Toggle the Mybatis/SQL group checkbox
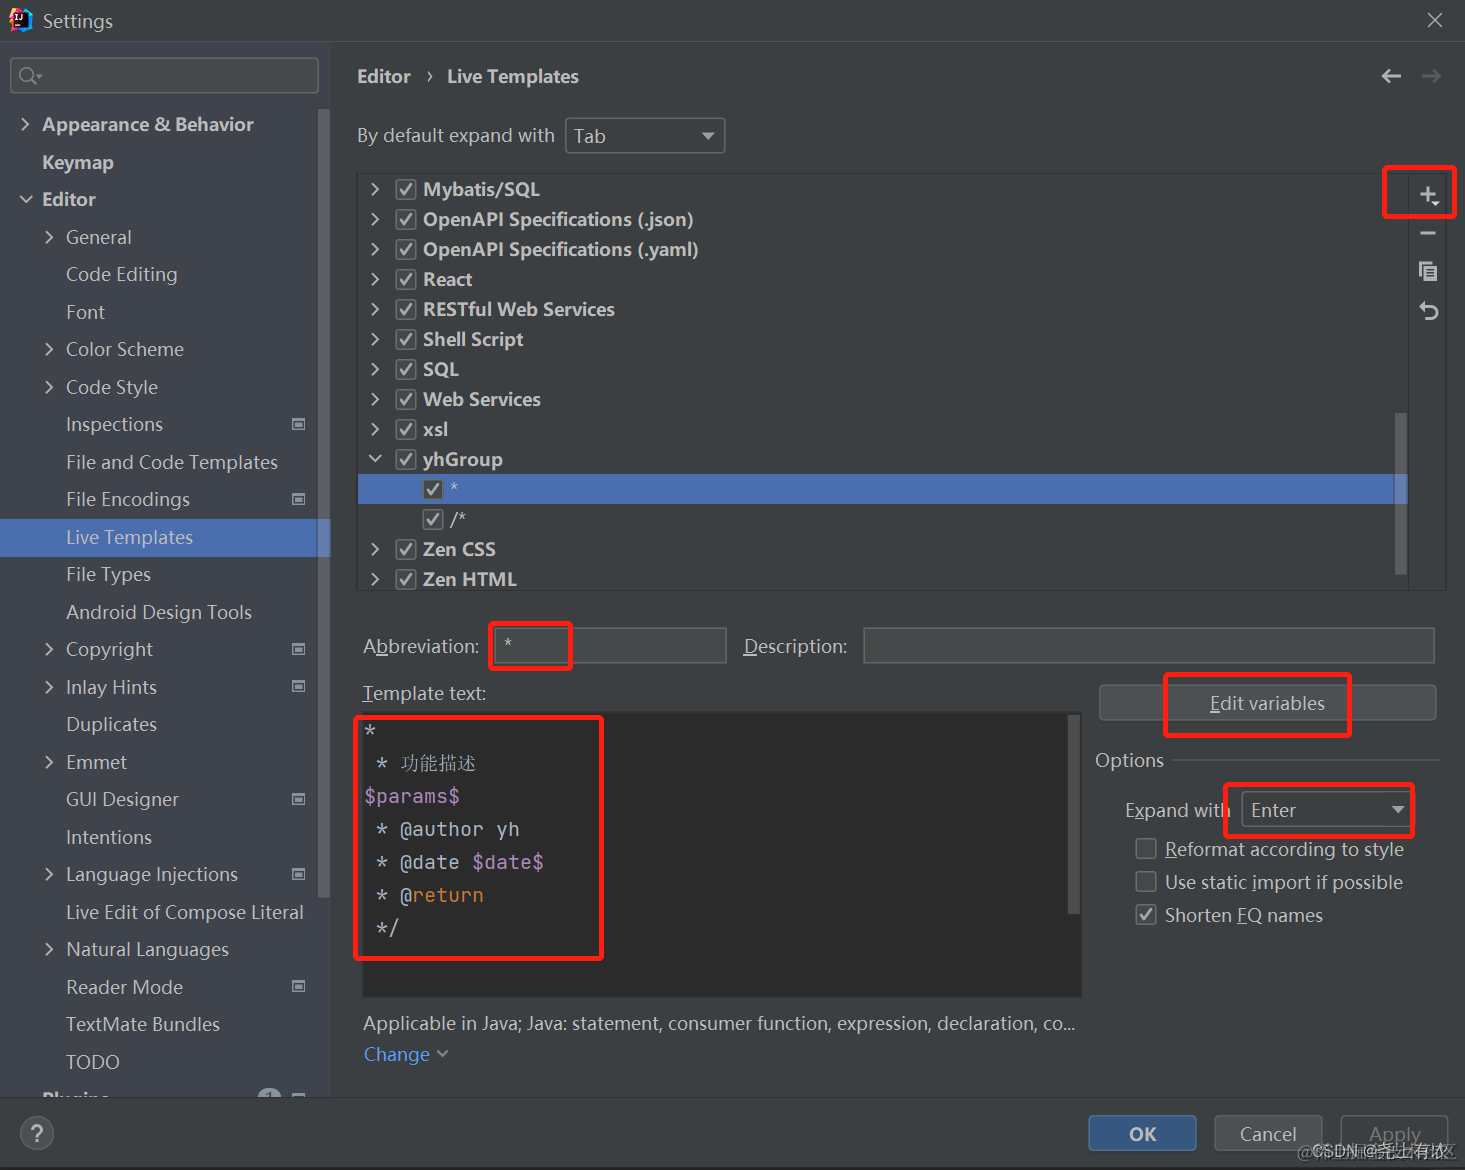 click(406, 189)
